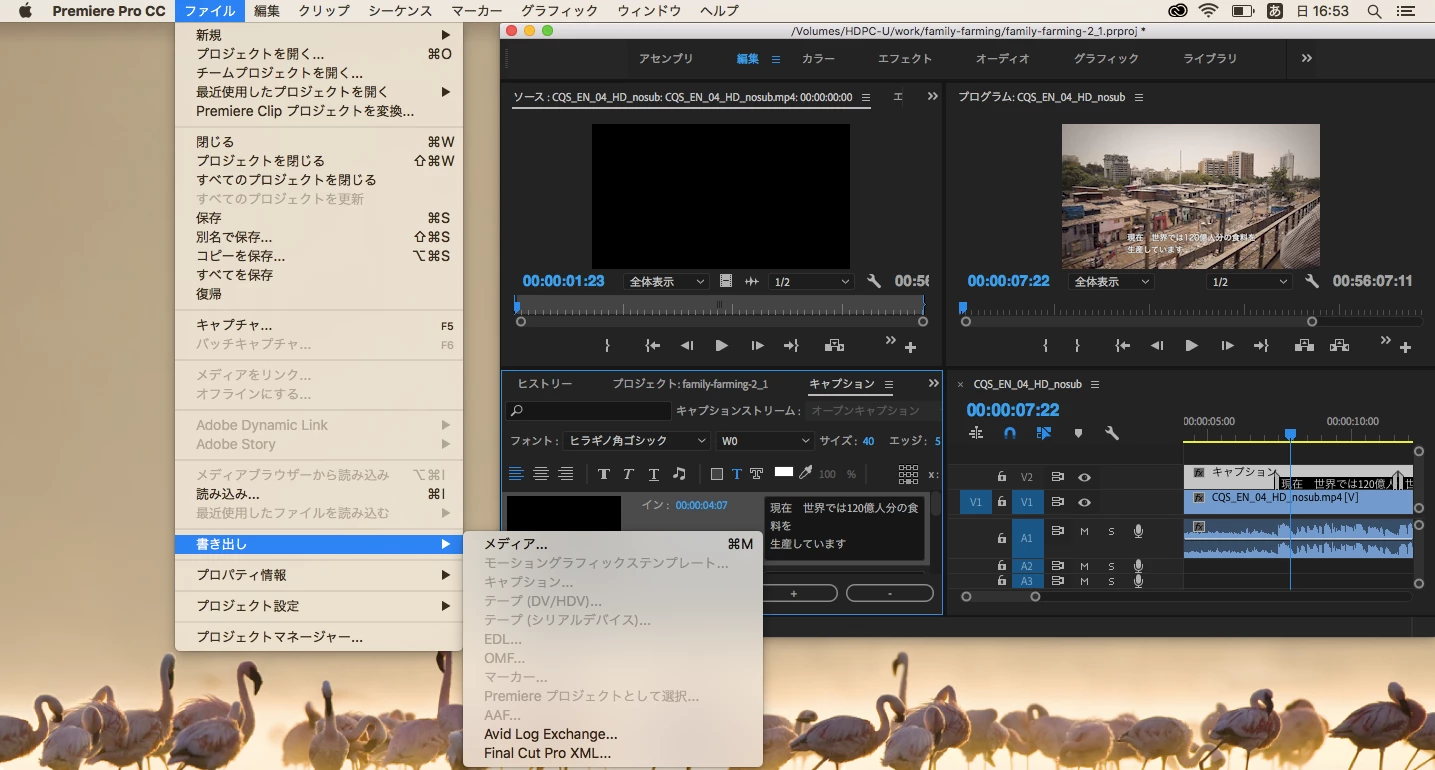1435x770 pixels.
Task: Center-align caption text
Action: pyautogui.click(x=541, y=473)
